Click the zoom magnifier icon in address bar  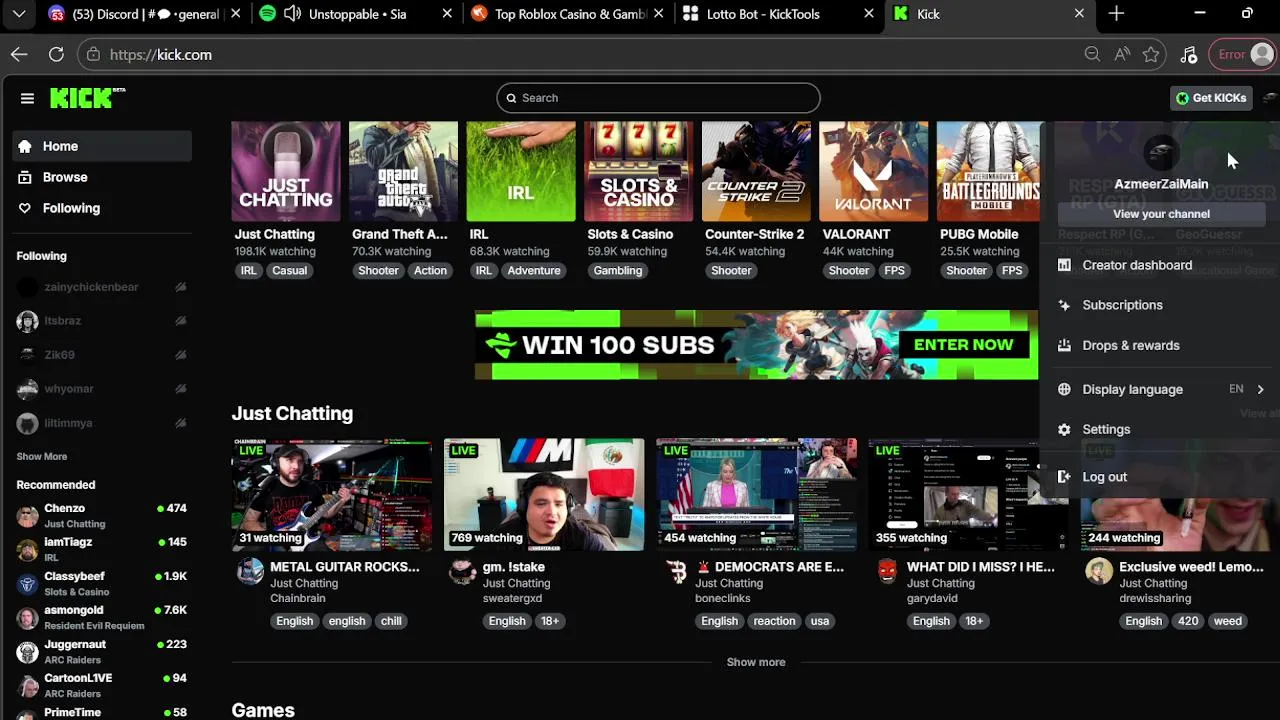tap(1092, 55)
